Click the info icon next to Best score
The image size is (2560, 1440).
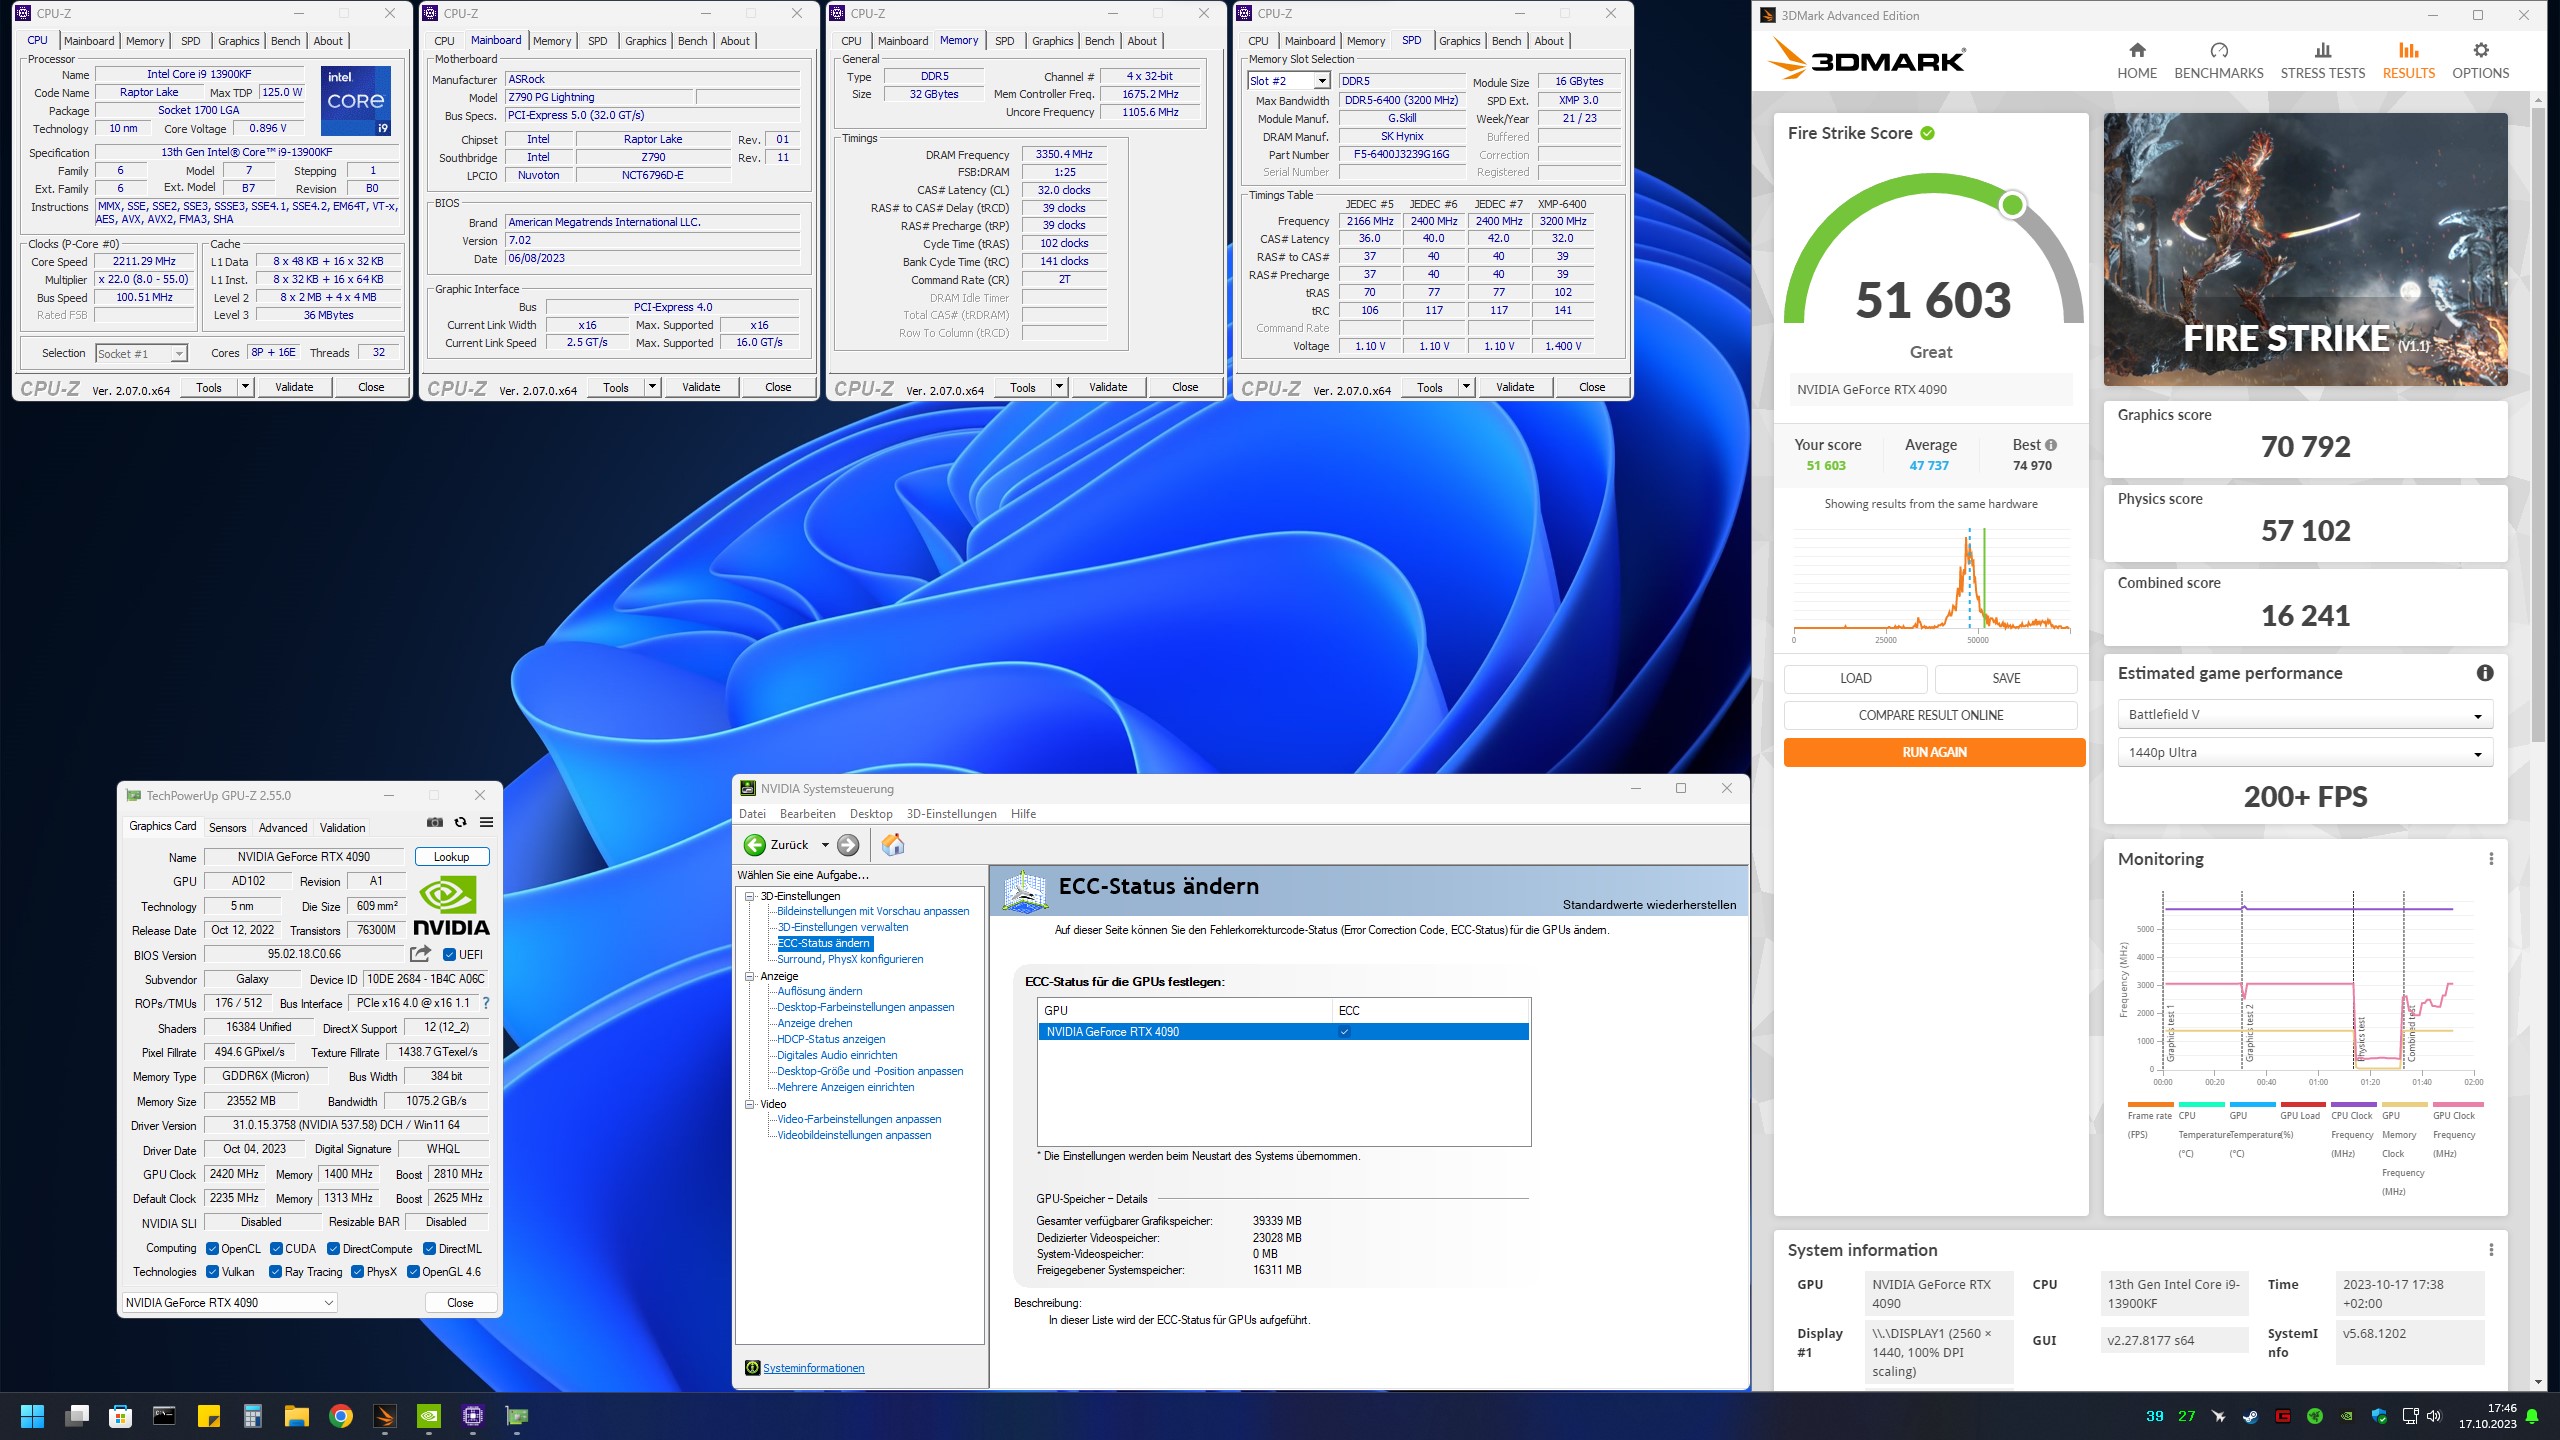click(2051, 445)
